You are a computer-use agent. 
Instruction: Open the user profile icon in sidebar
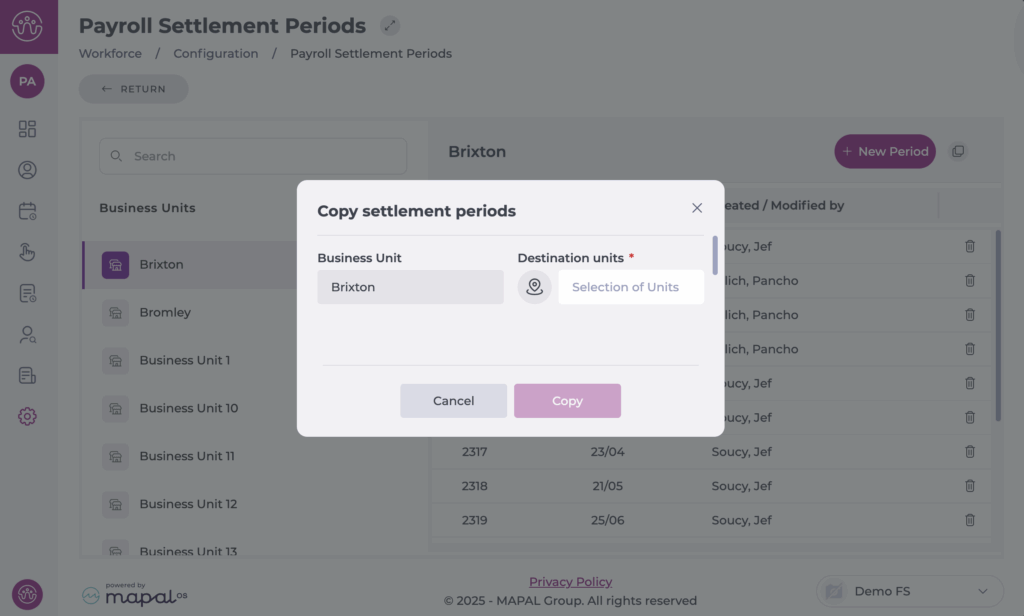pyautogui.click(x=27, y=170)
